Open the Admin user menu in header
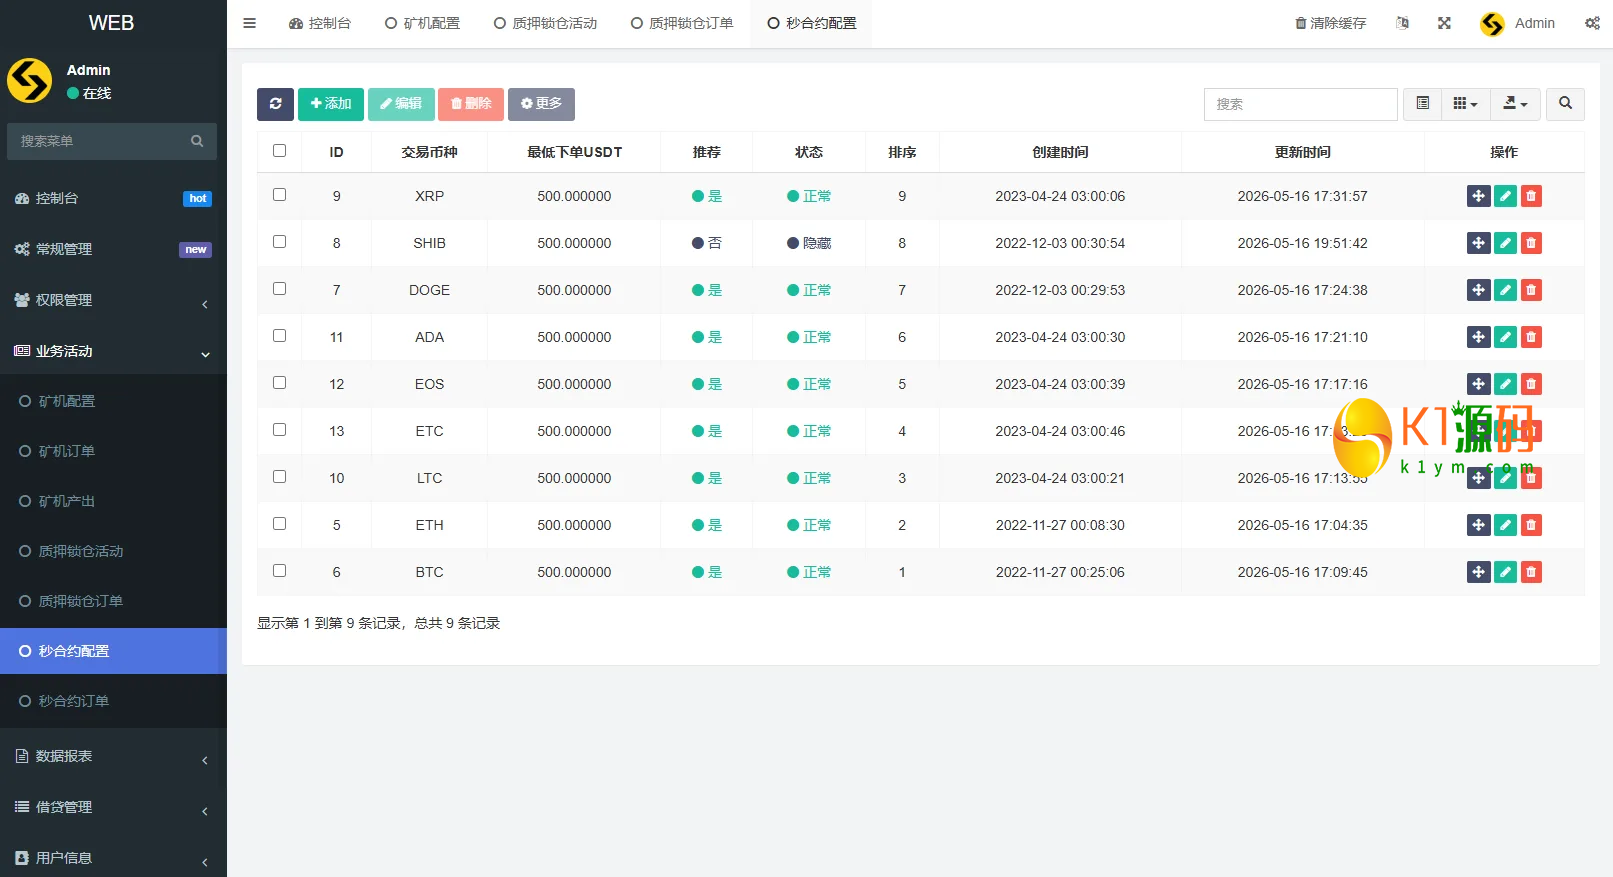The image size is (1613, 877). (x=1517, y=23)
